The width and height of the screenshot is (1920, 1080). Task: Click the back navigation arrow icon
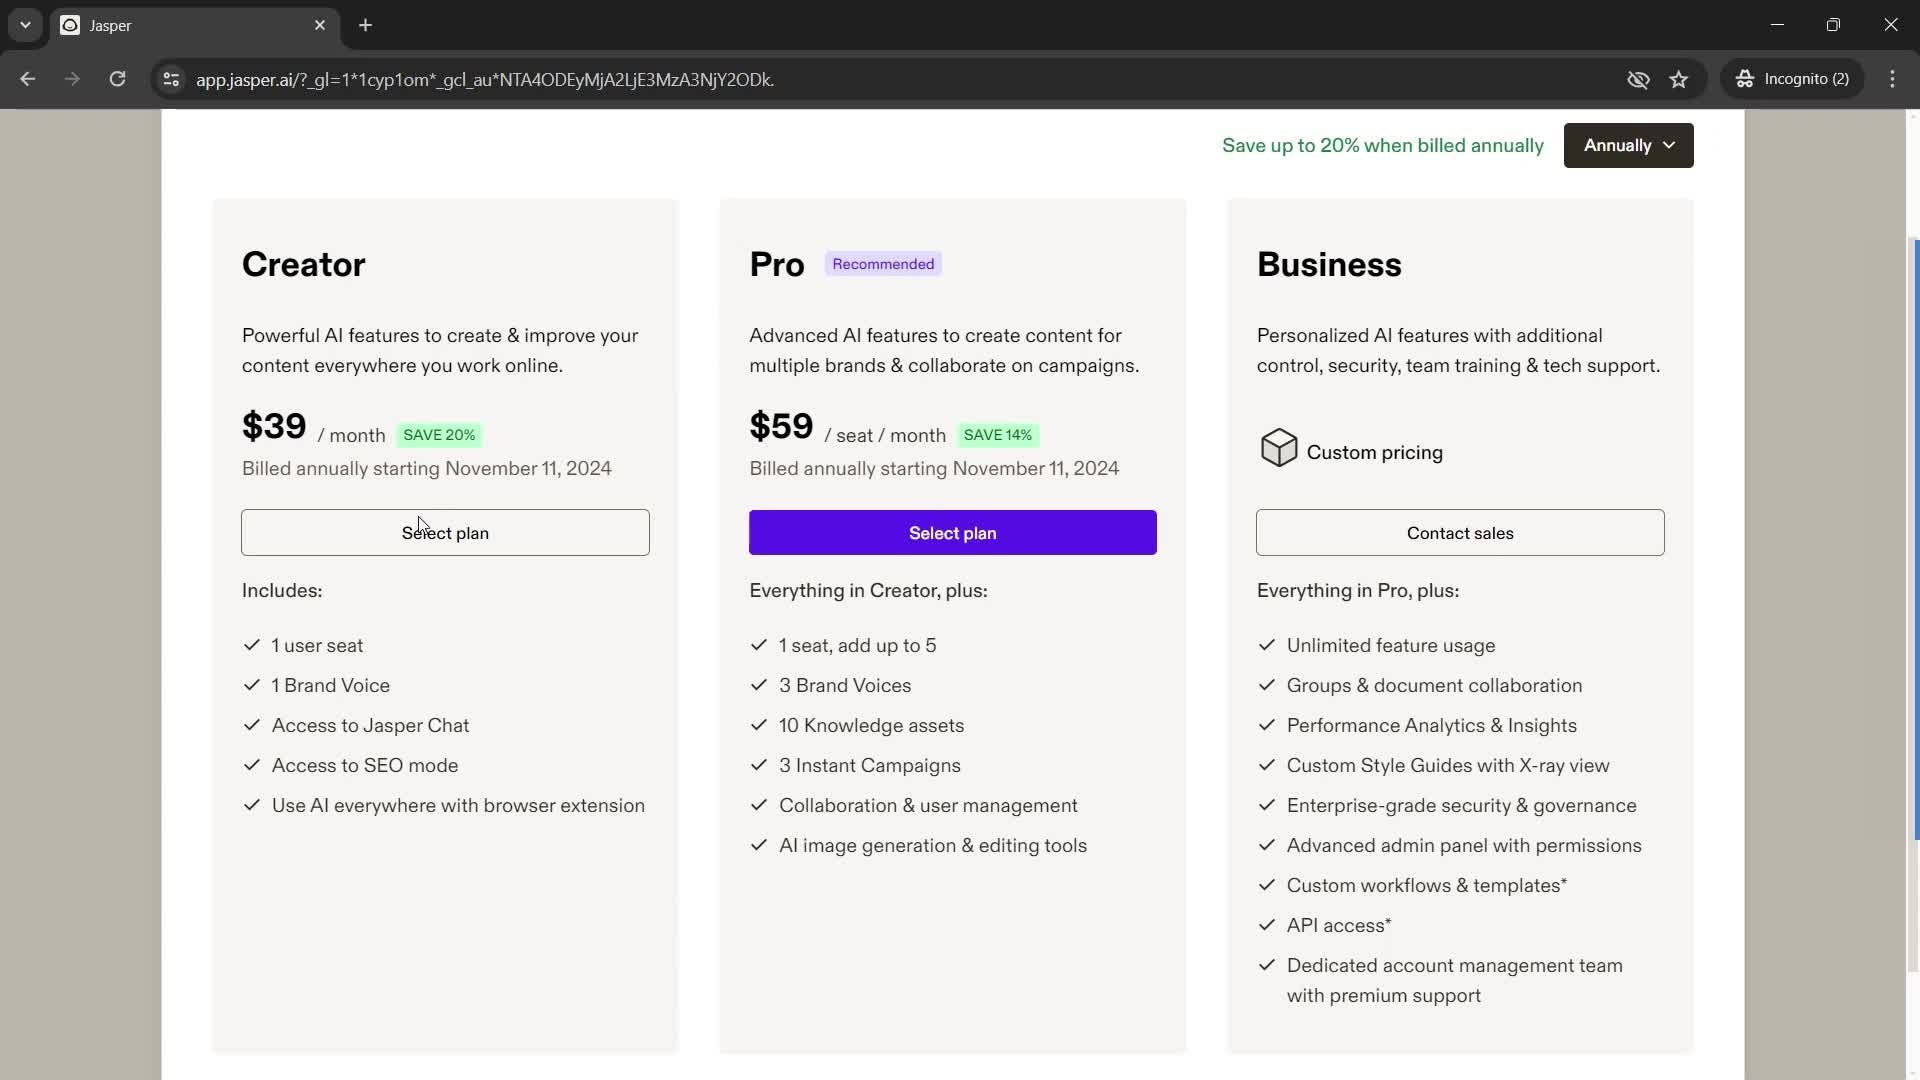click(28, 79)
